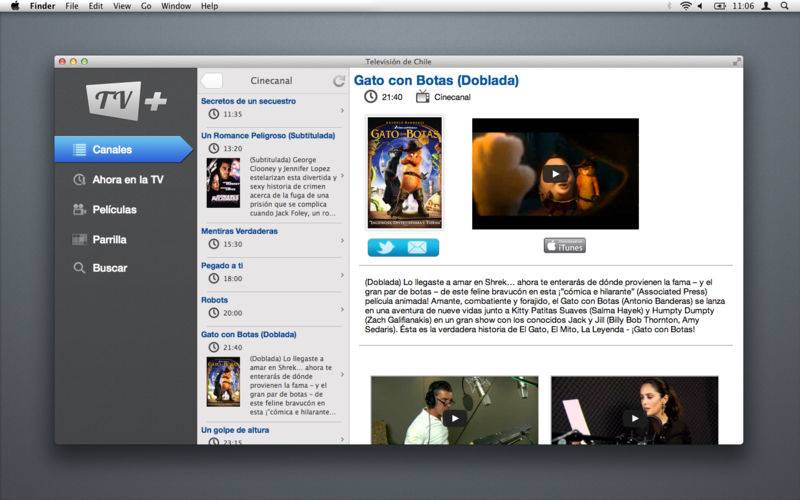
Task: Open the Help menu
Action: 209,6
